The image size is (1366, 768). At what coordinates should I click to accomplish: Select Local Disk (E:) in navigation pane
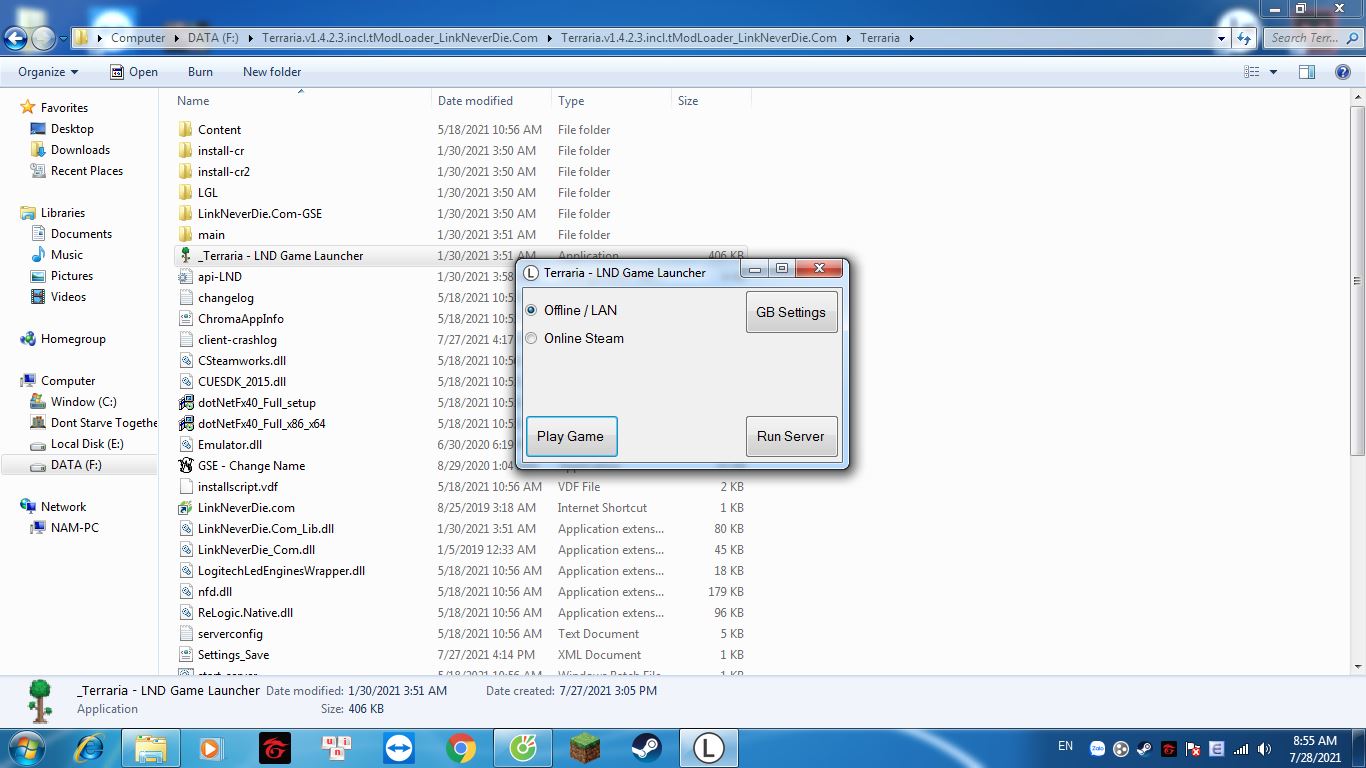click(x=87, y=444)
